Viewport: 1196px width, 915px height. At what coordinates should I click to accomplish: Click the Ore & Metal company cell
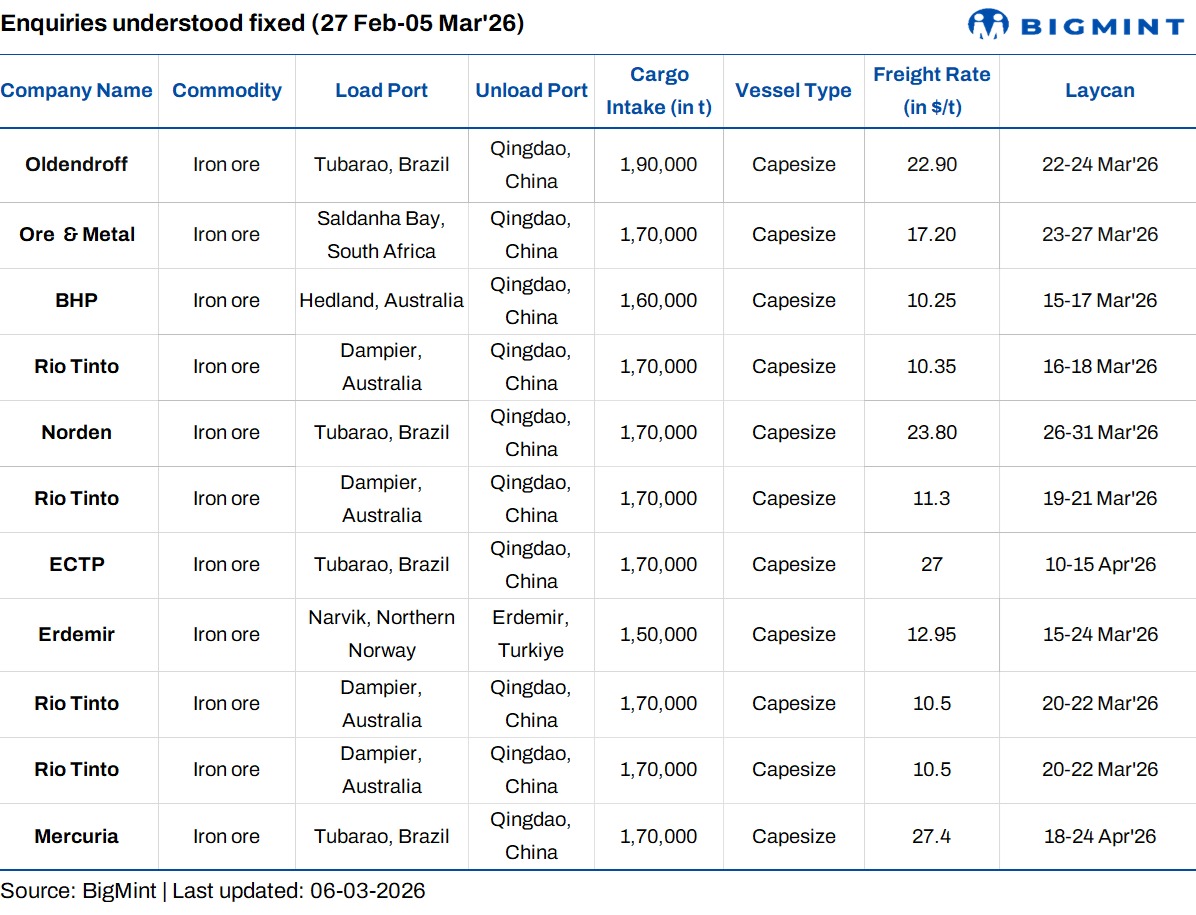coord(77,235)
